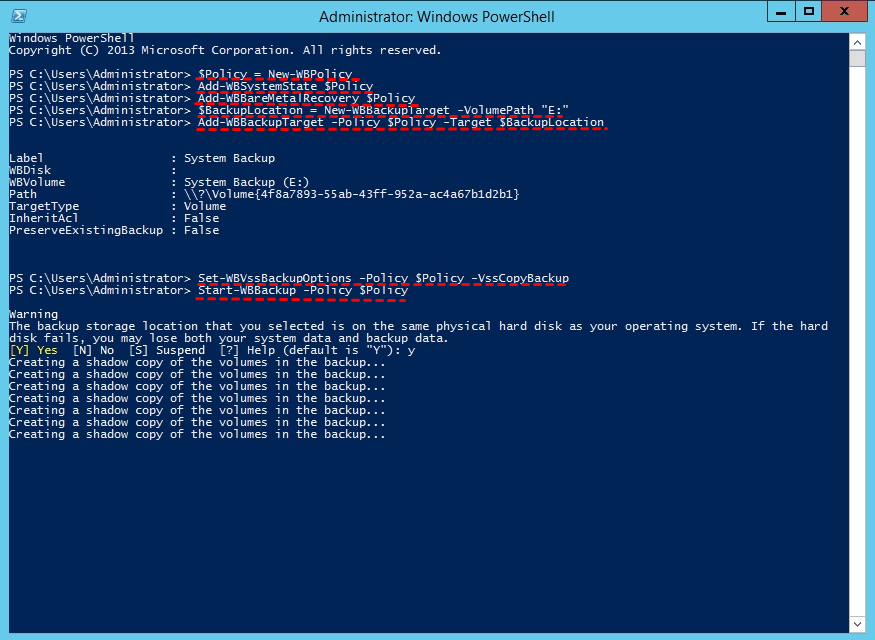This screenshot has width=875, height=640.
Task: Click the 'Add-WBBareMetalRecovery $Policy' command
Action: (x=306, y=98)
